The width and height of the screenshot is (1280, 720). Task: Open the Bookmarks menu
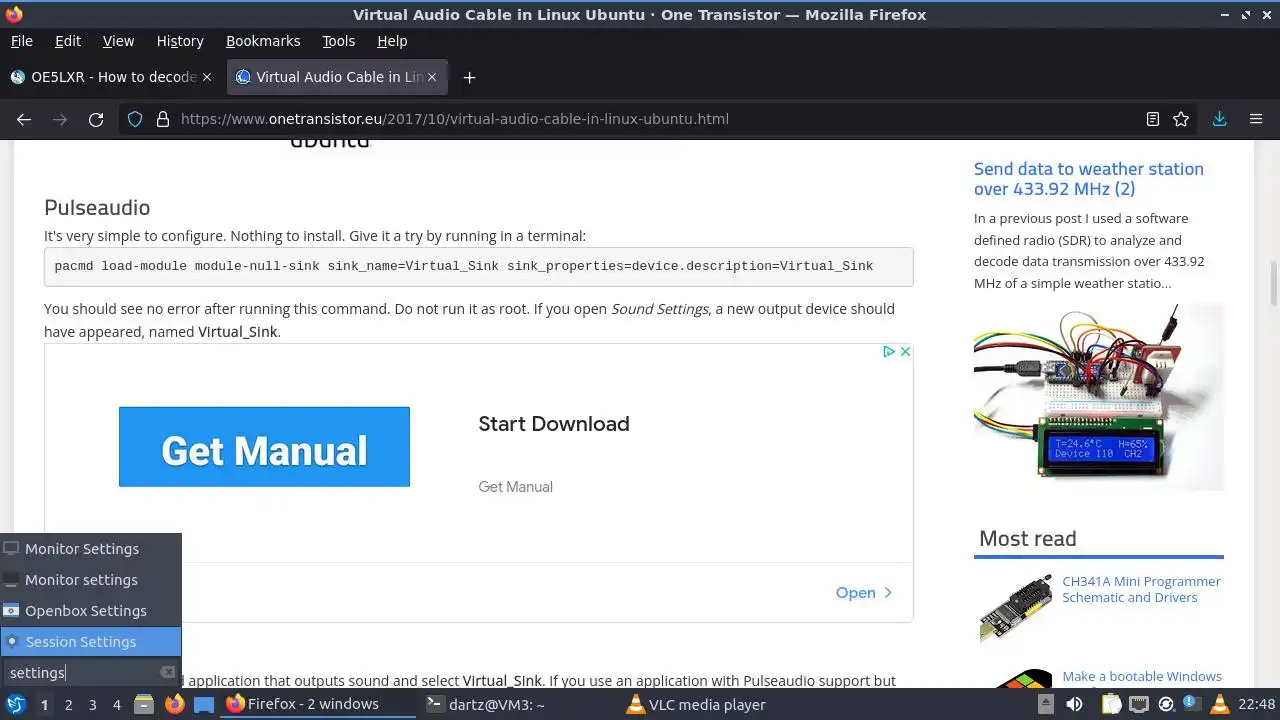click(x=263, y=41)
